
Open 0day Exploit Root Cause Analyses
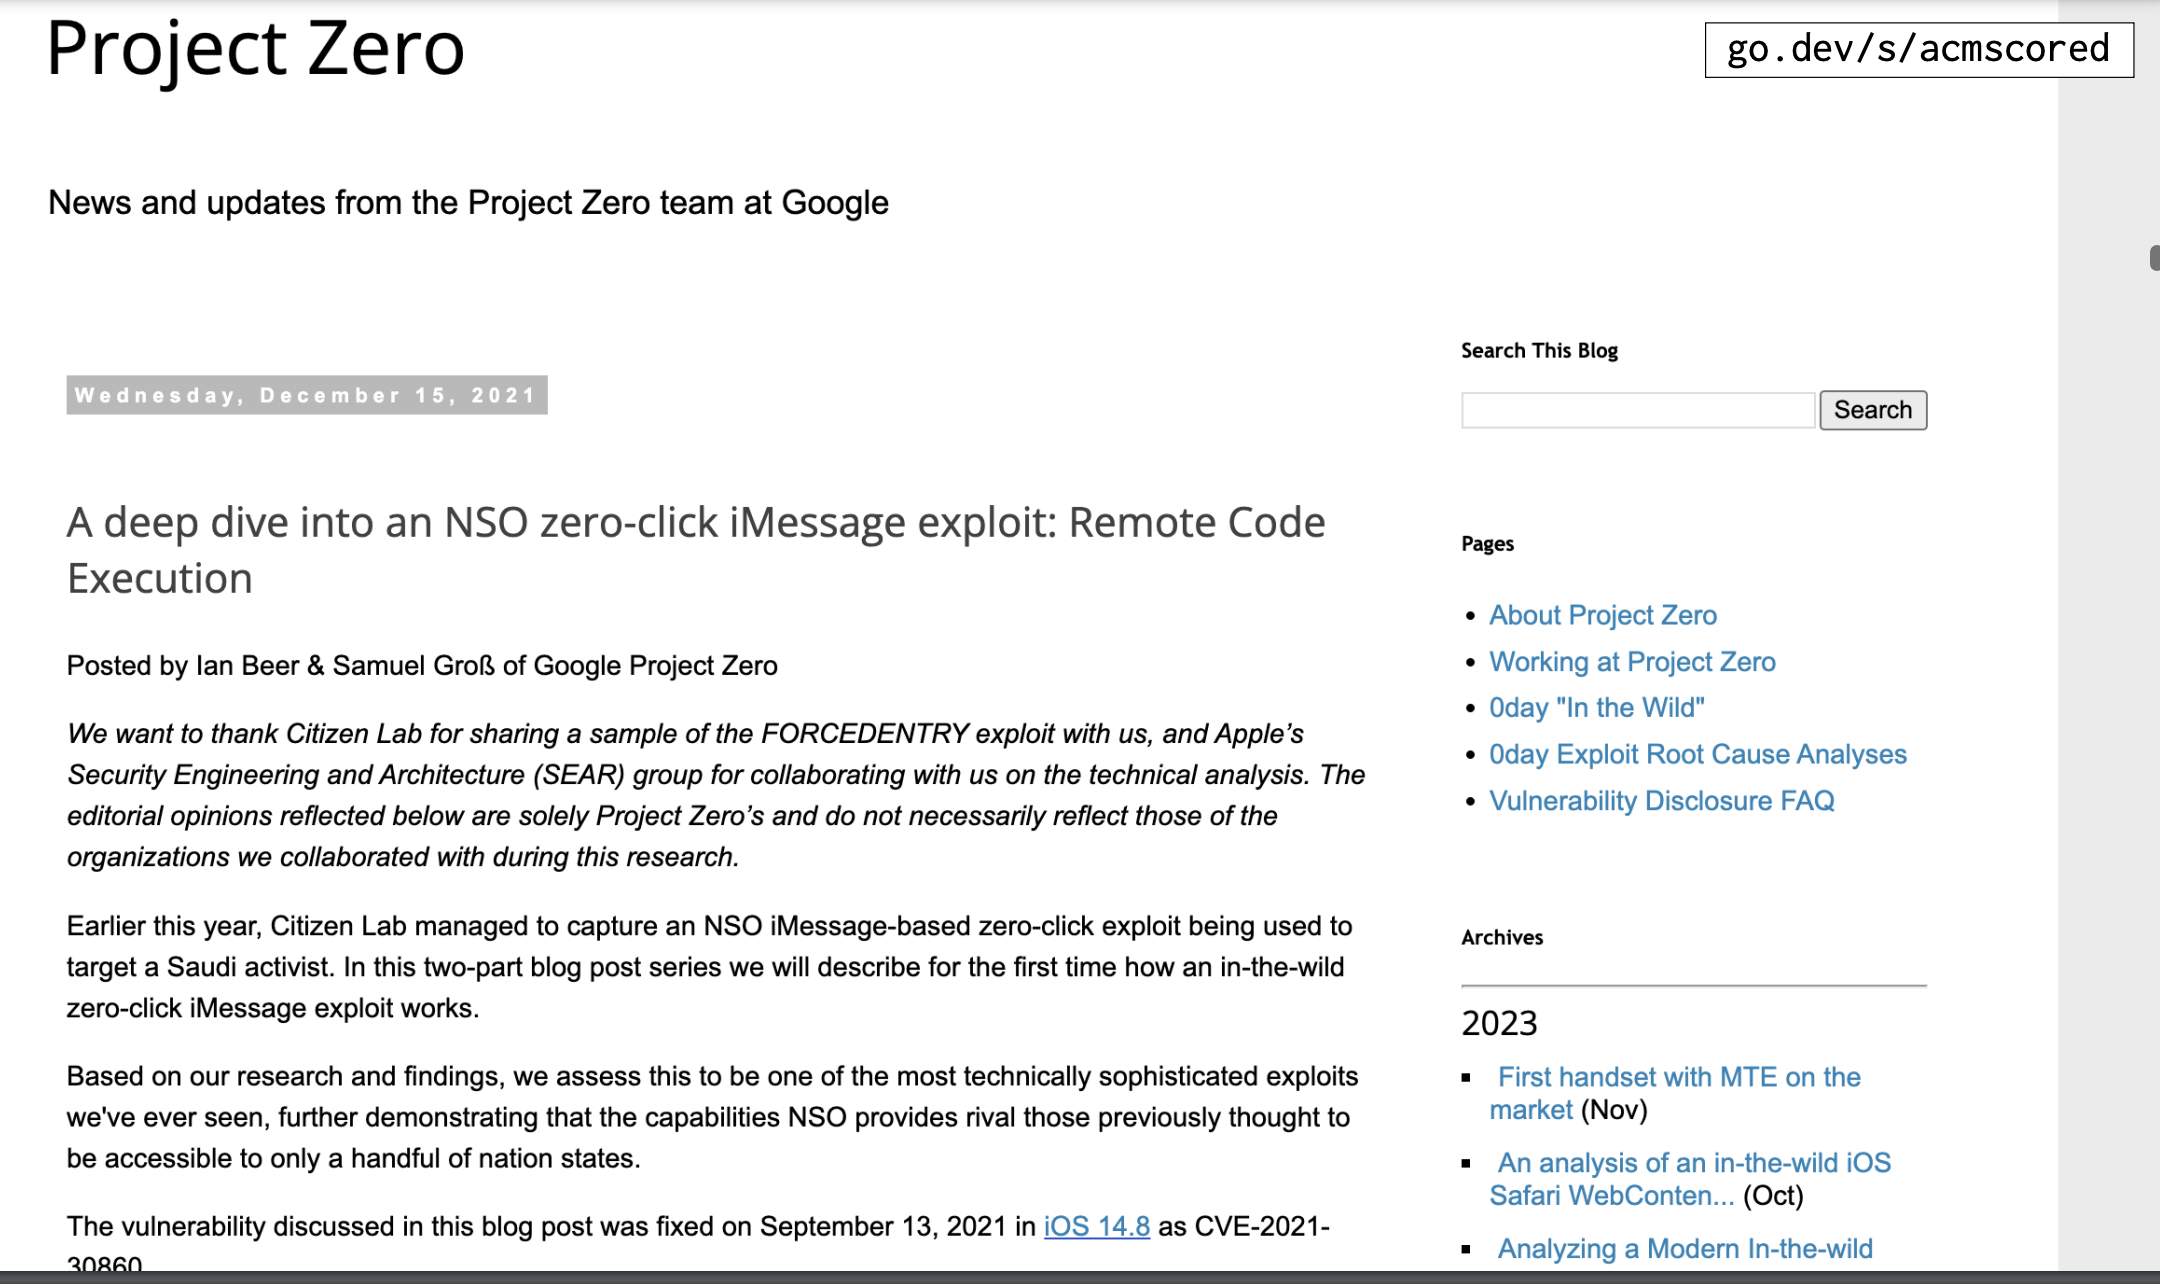[x=1697, y=754]
